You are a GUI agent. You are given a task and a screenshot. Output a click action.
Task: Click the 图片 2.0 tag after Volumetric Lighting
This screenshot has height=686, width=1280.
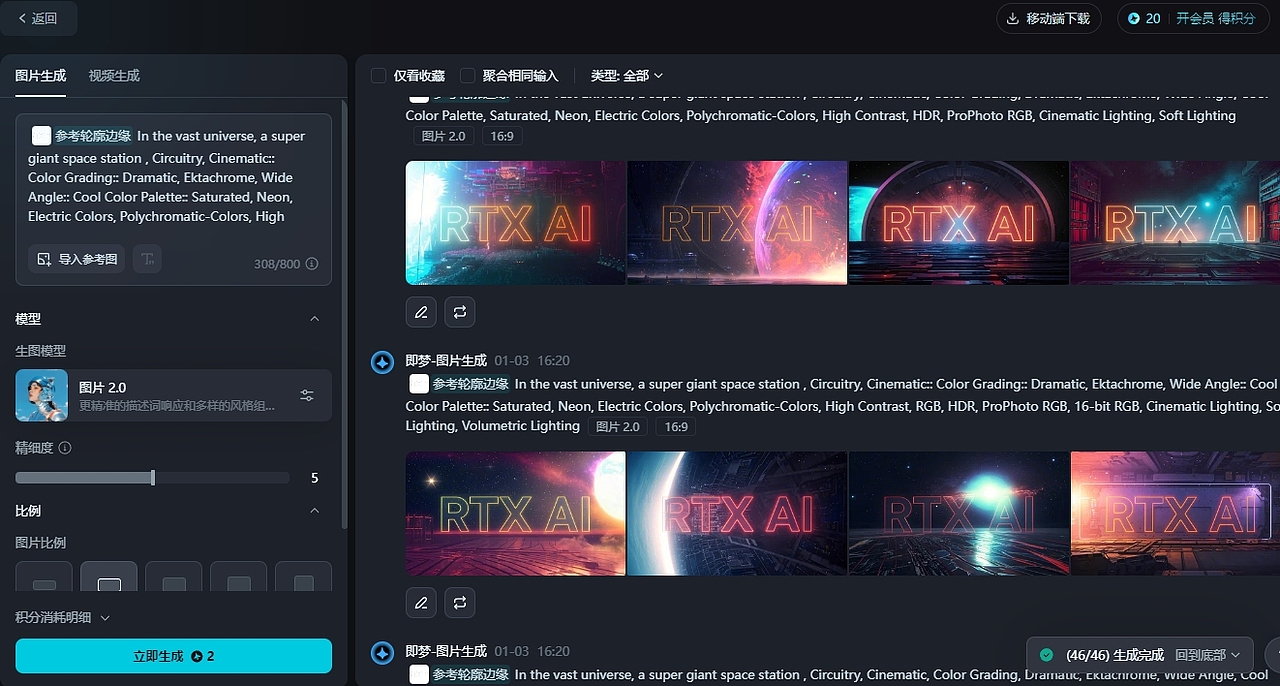(x=616, y=427)
